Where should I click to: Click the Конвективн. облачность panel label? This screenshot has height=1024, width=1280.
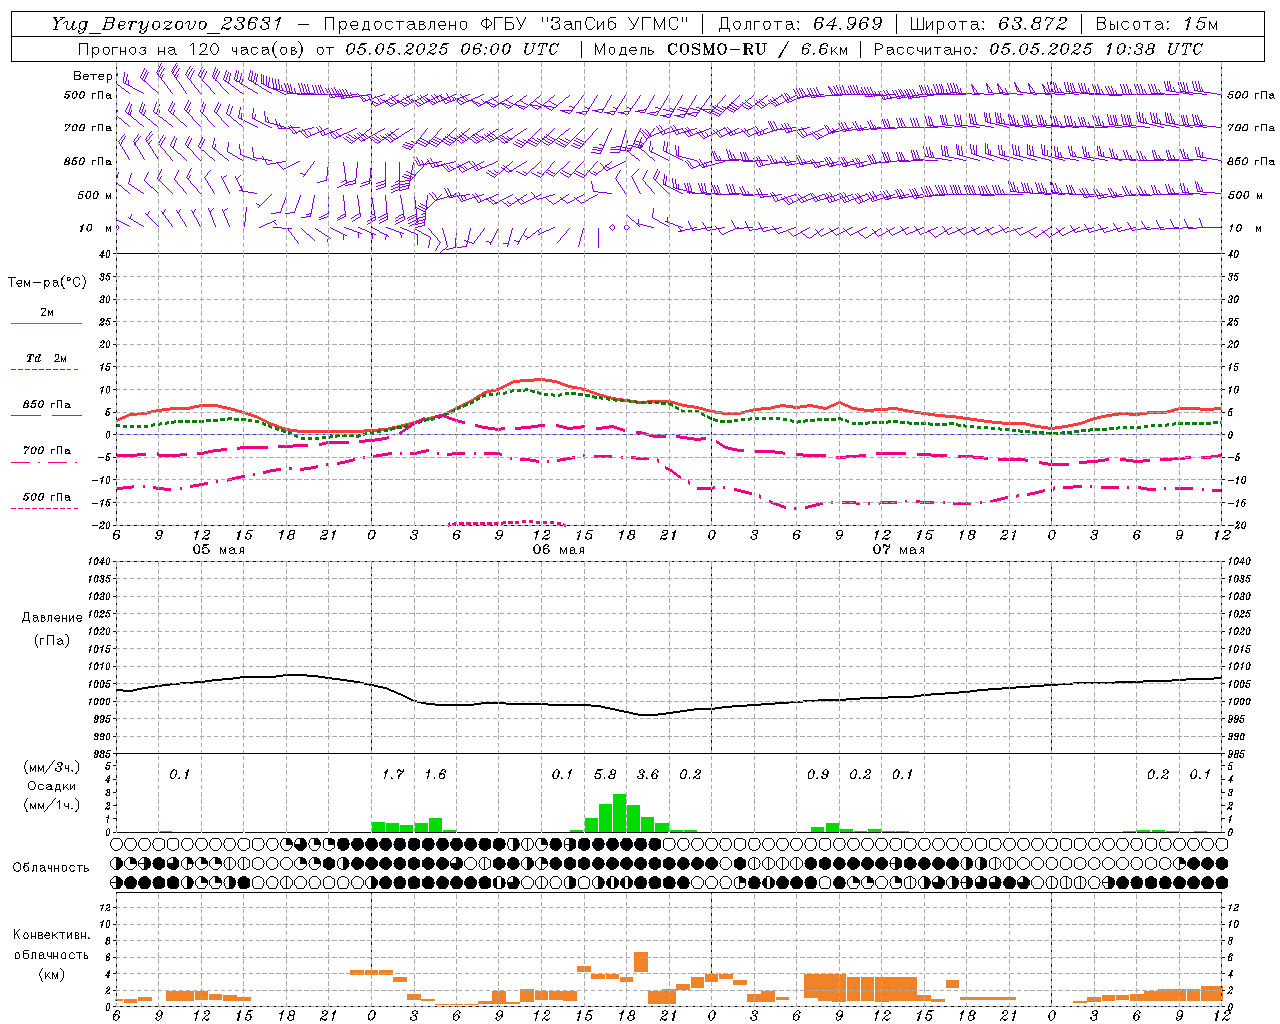coord(51,945)
